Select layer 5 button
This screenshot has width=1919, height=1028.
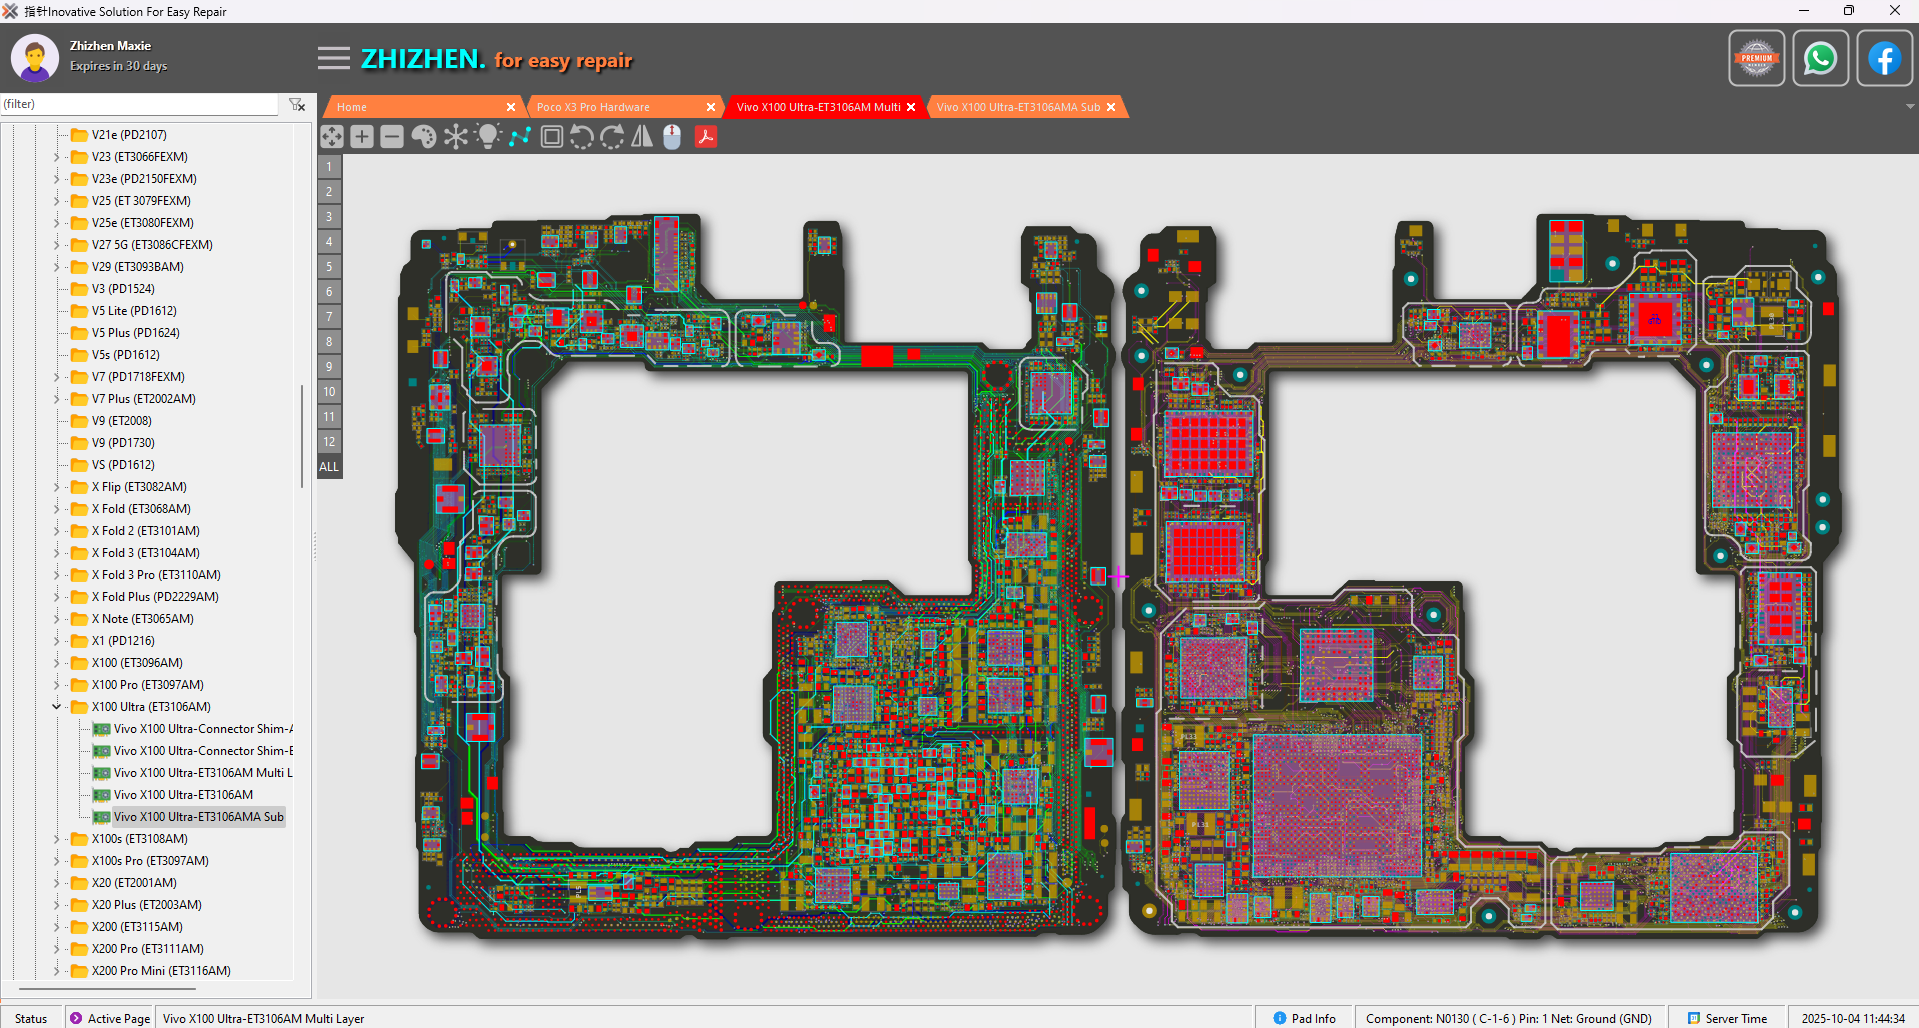point(329,267)
